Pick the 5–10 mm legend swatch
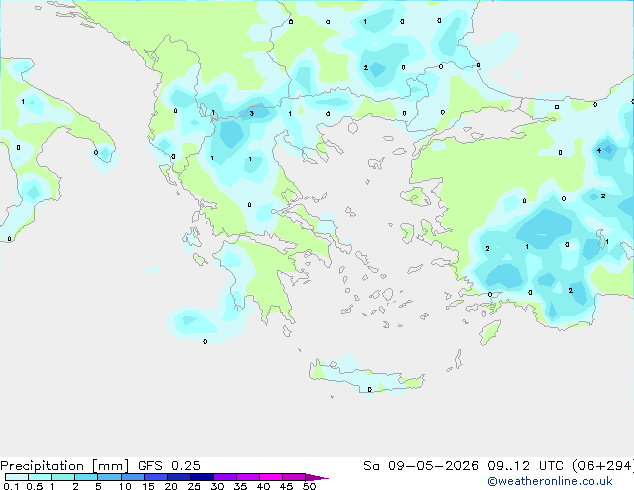This screenshot has width=634, height=490. coord(109,477)
